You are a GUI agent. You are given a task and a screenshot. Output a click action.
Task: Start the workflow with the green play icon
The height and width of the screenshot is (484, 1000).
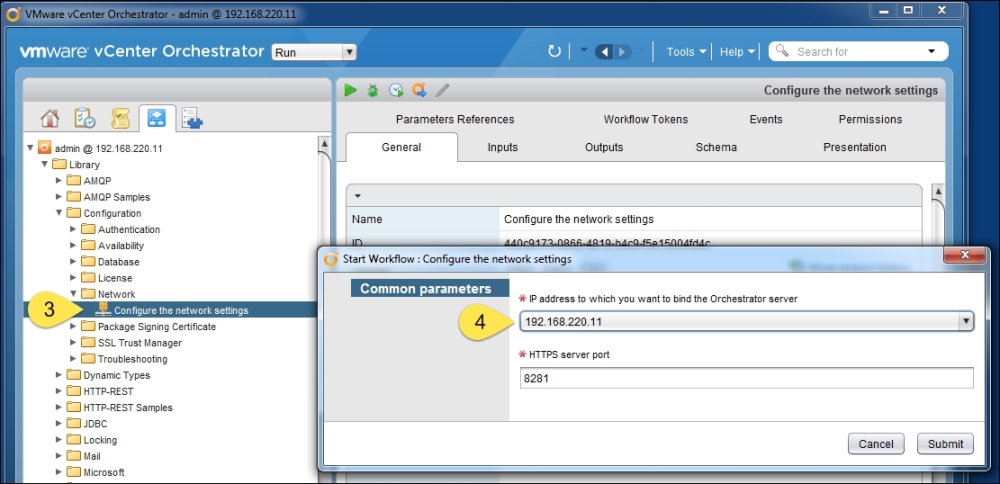(350, 90)
